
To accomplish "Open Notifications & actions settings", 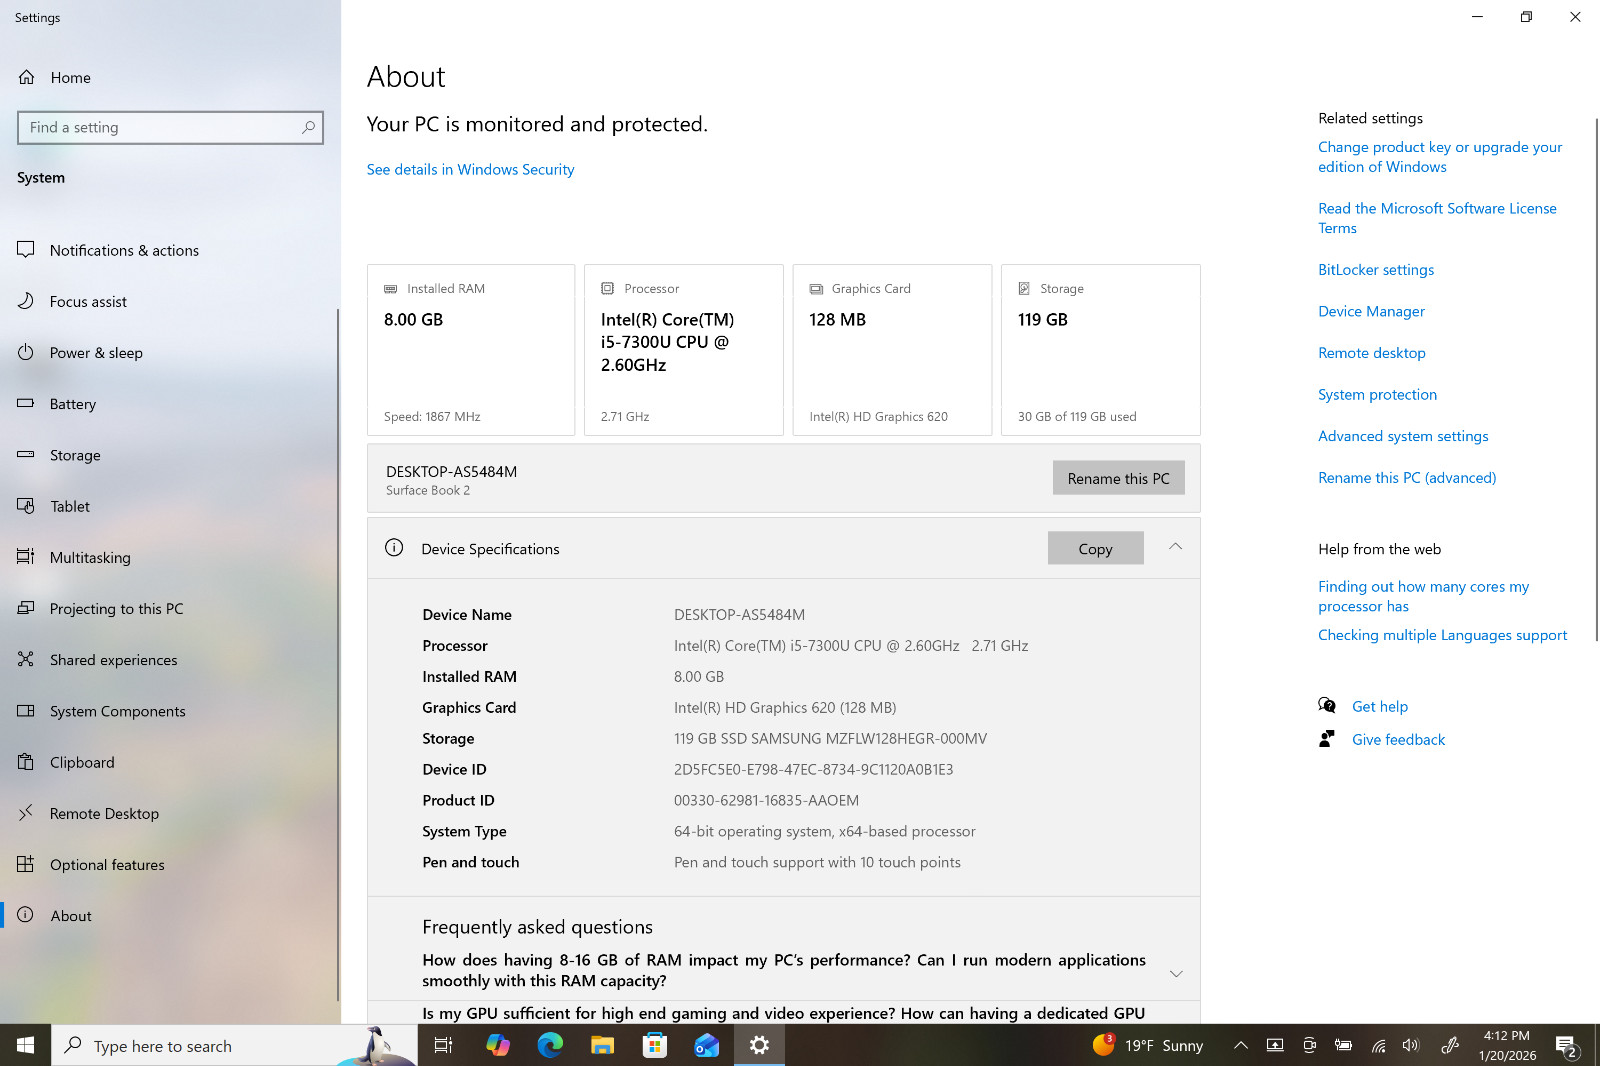I will coord(124,250).
